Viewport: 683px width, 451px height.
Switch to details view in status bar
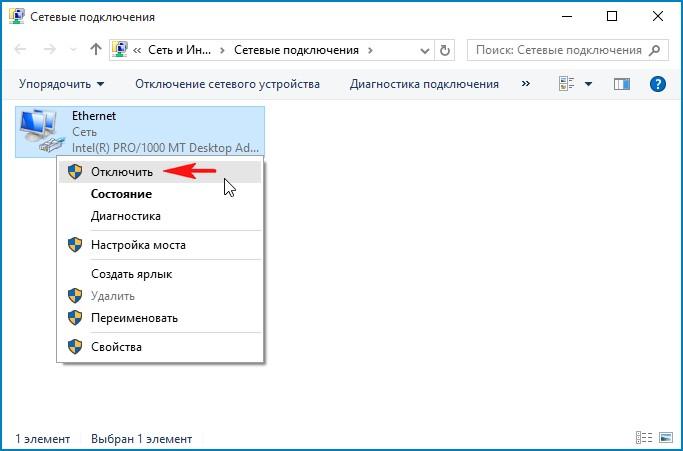(644, 437)
